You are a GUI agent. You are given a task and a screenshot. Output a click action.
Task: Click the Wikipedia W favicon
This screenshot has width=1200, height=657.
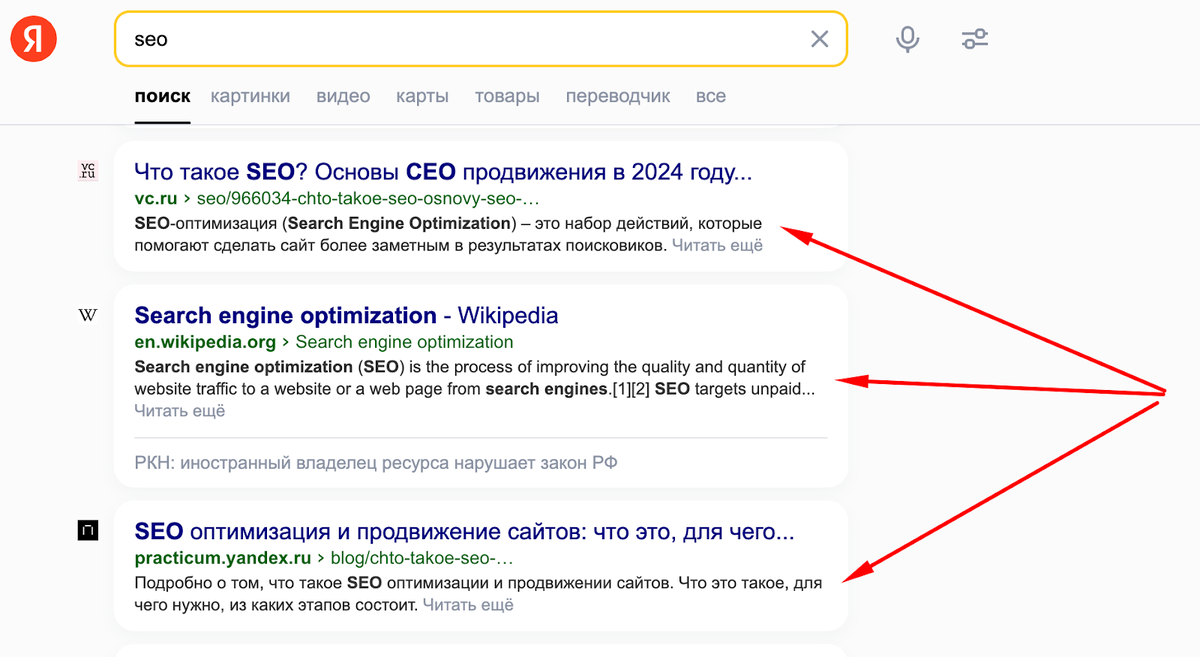pyautogui.click(x=88, y=316)
